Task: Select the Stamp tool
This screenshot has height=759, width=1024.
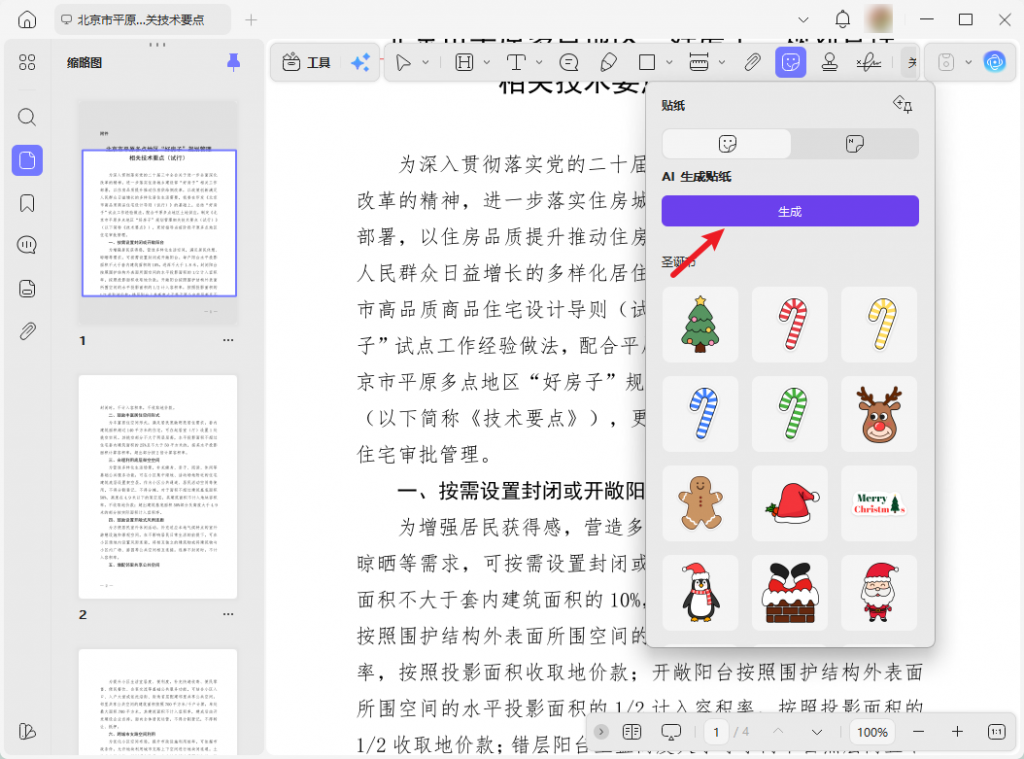Action: point(829,62)
